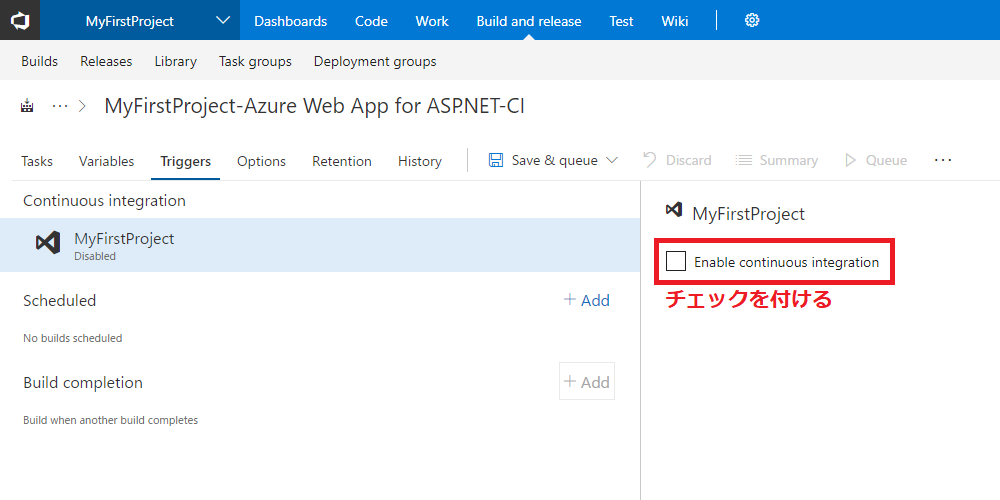Go to Task groups sub-page
The width and height of the screenshot is (1000, 500).
coord(255,61)
